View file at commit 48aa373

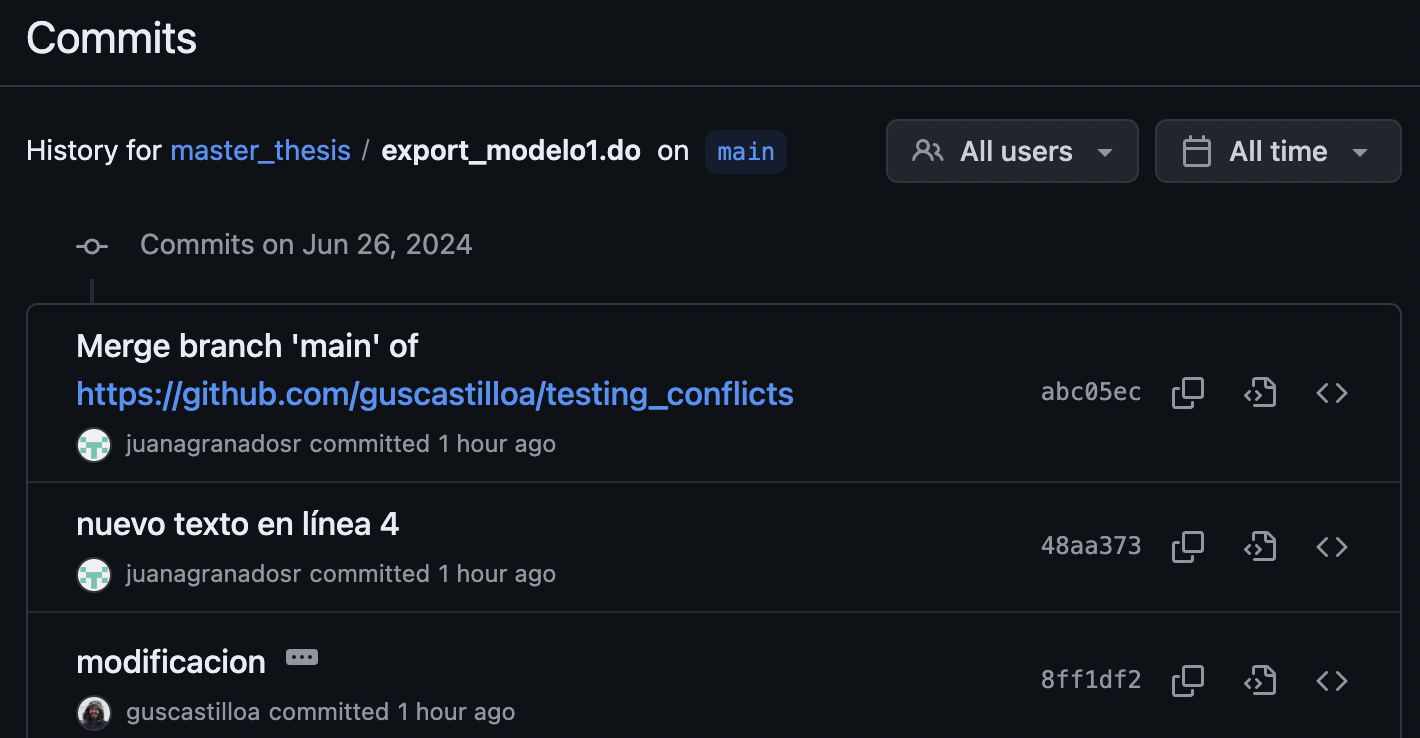tap(1260, 546)
